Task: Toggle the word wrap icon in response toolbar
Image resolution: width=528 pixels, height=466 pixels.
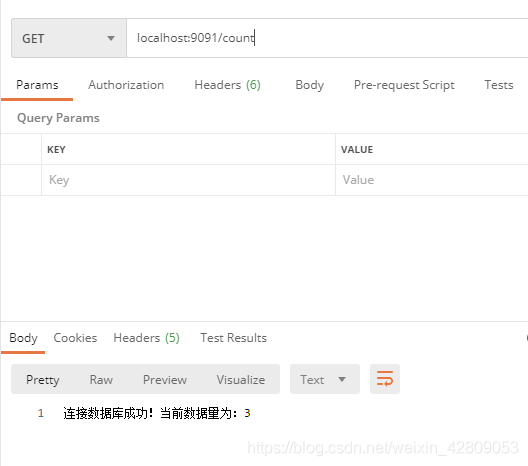Action: coord(385,379)
